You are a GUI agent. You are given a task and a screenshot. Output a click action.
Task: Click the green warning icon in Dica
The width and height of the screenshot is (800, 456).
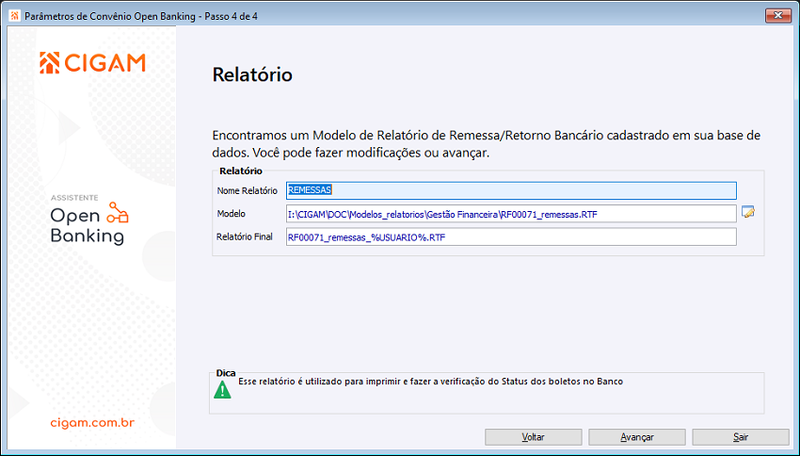(222, 390)
